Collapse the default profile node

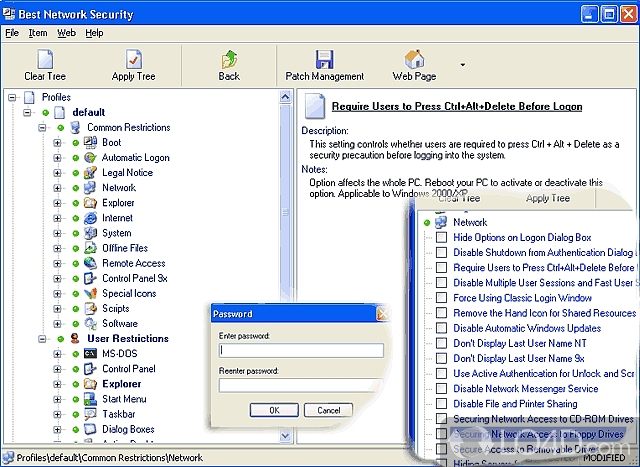click(x=27, y=112)
